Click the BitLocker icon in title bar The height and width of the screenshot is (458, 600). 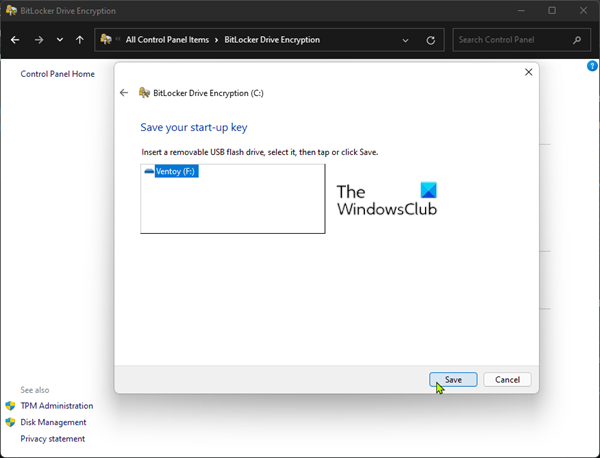(x=11, y=10)
